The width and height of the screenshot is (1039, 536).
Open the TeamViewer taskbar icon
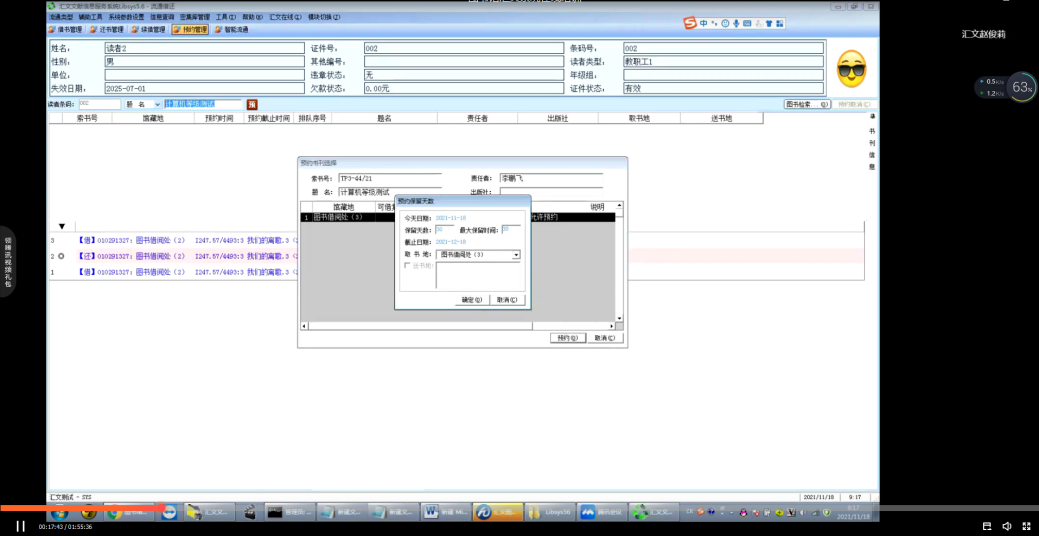tap(170, 512)
